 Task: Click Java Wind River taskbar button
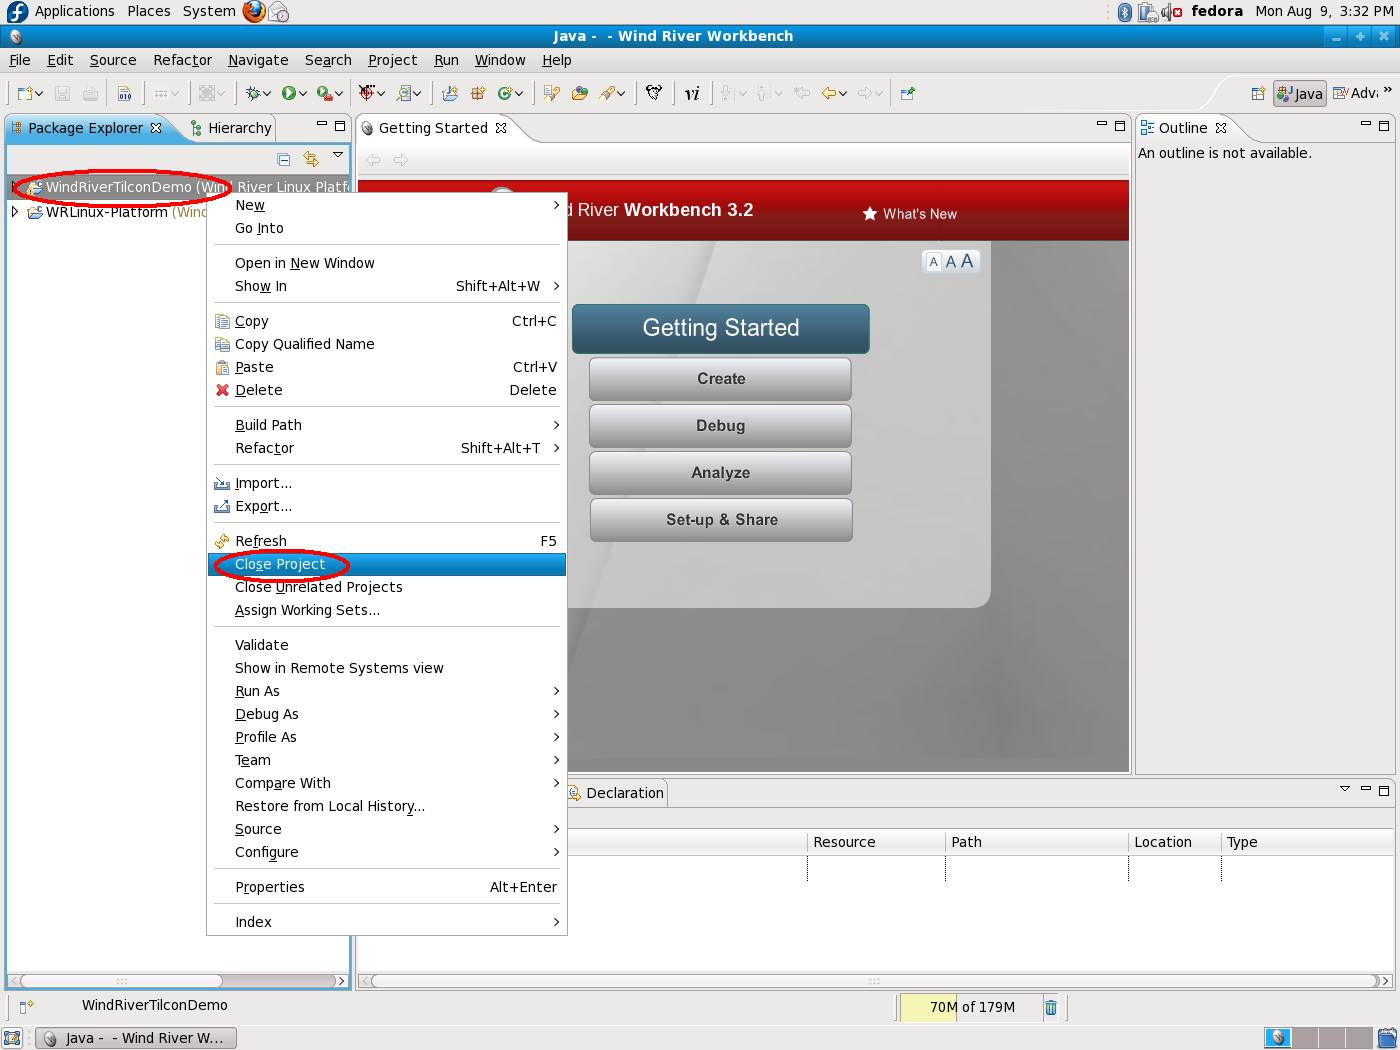click(x=136, y=1038)
